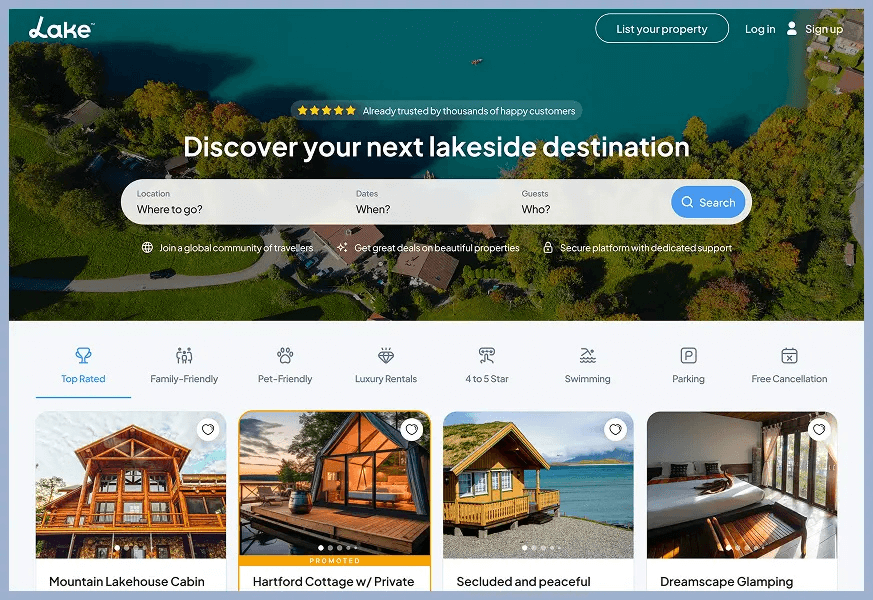
Task: Click the List your property button
Action: tap(661, 28)
